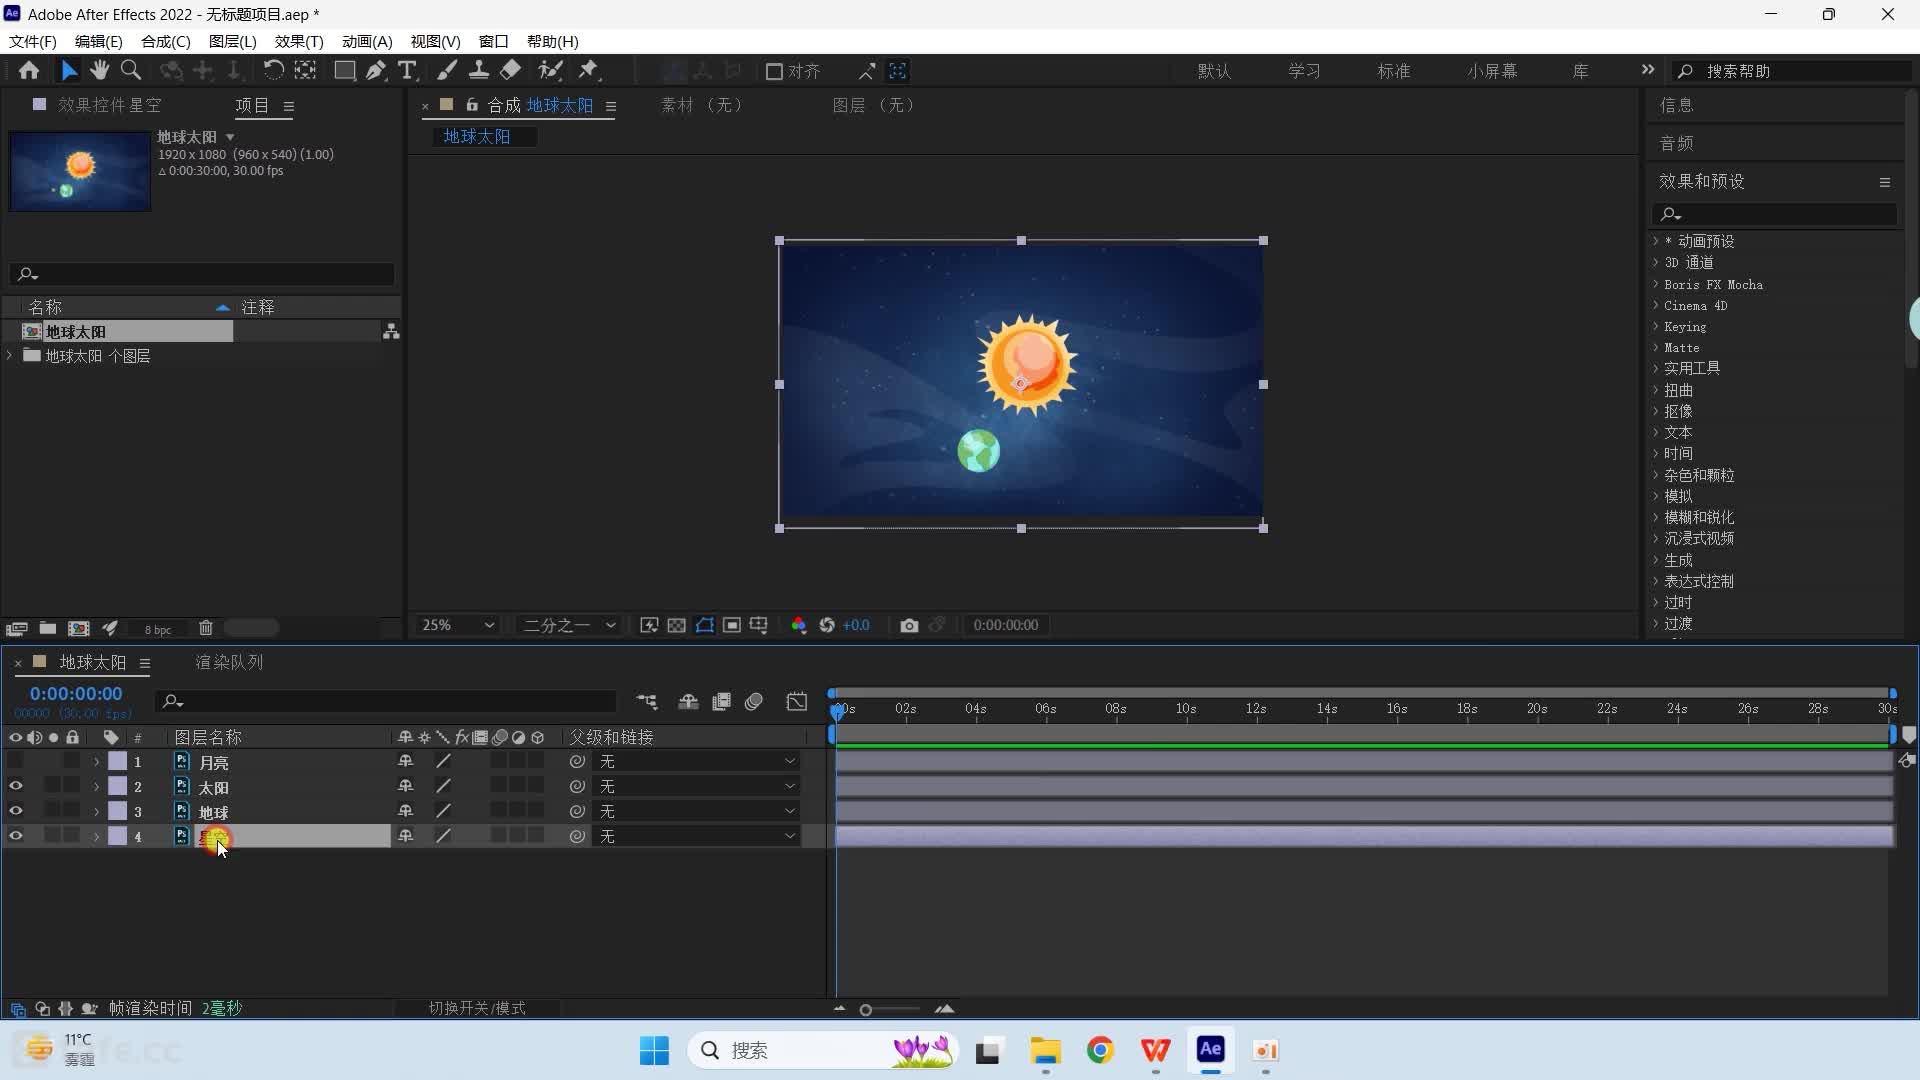
Task: Select the Hand tool
Action: 99,71
